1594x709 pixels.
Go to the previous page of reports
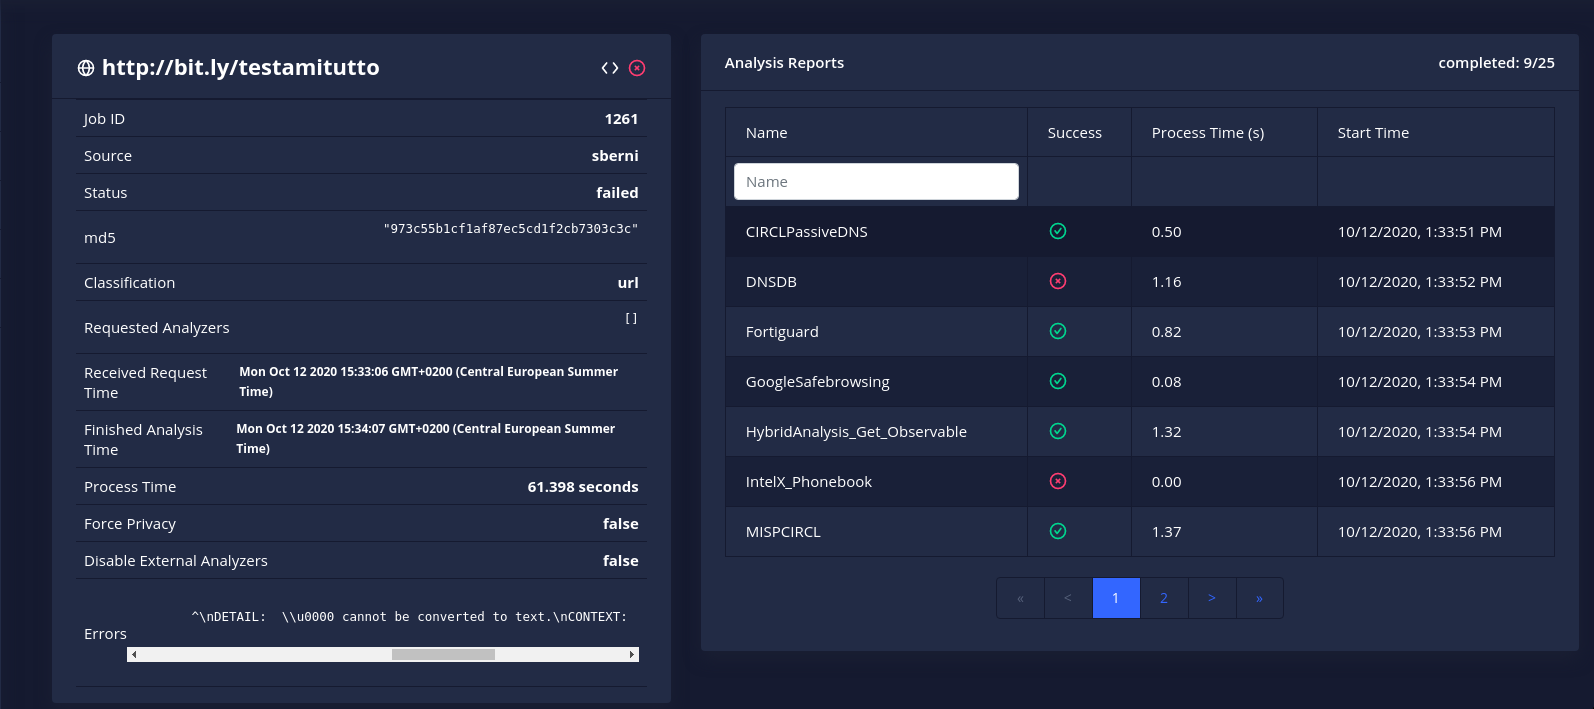tap(1068, 598)
